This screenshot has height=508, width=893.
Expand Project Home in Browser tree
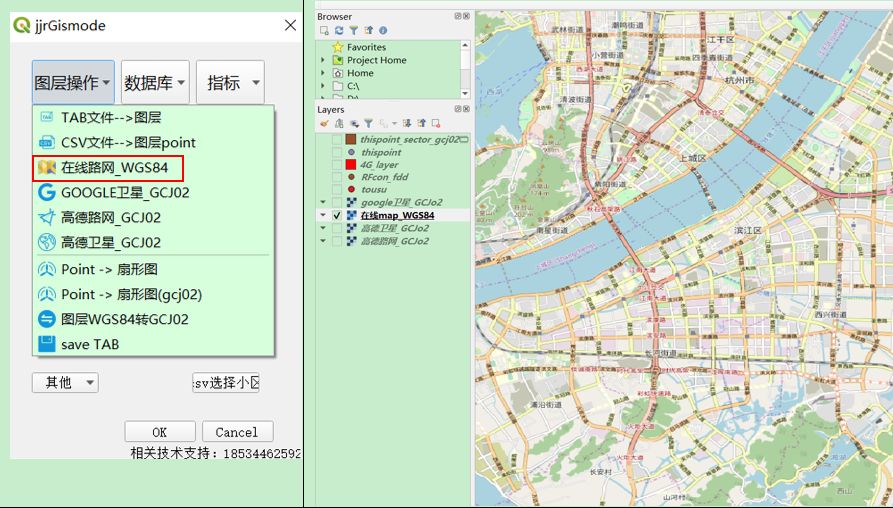323,60
